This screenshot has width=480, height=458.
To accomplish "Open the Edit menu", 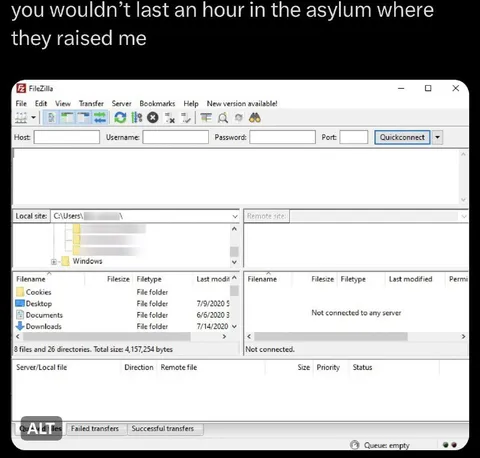I will [x=41, y=104].
